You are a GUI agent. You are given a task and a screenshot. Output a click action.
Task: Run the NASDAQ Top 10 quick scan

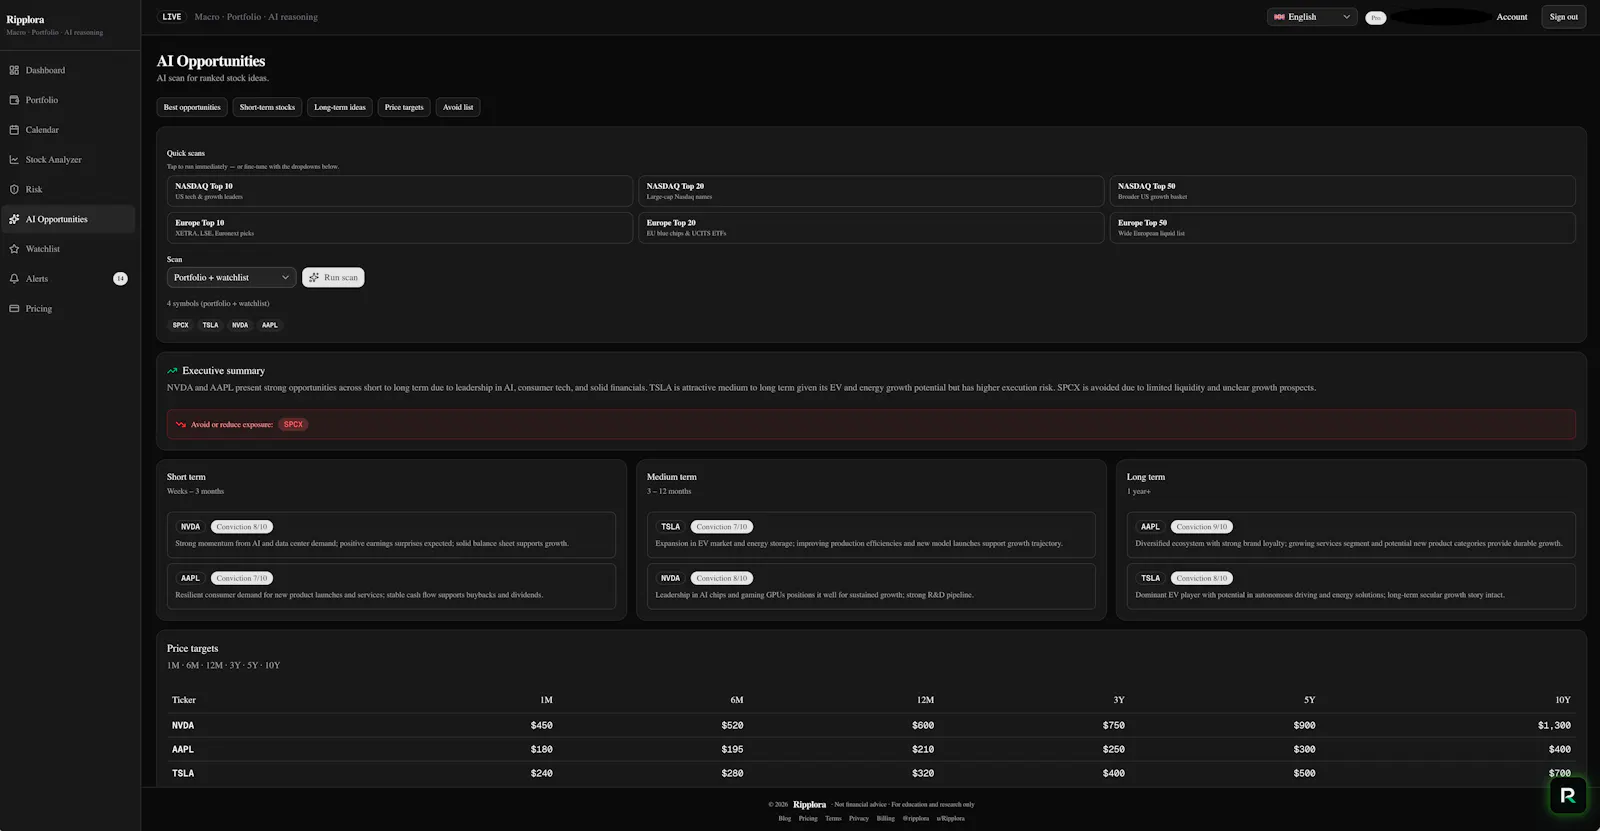[x=400, y=191]
